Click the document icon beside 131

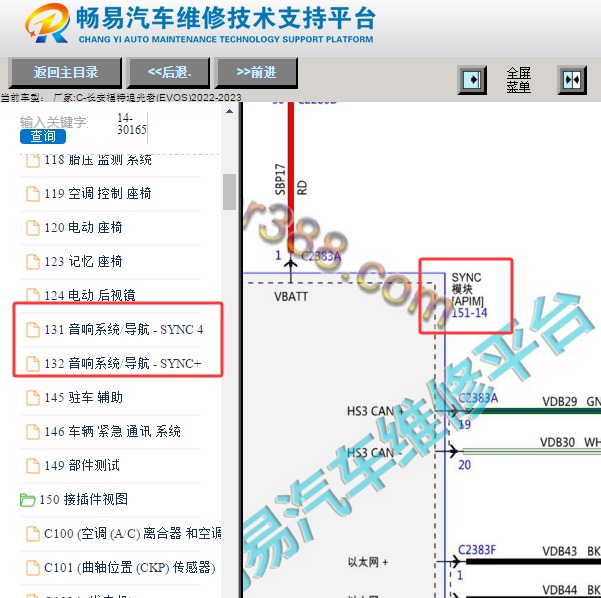point(33,330)
